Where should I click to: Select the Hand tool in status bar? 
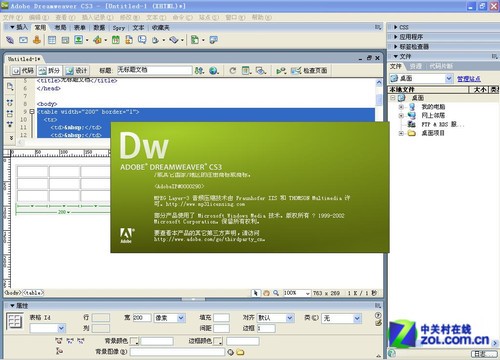(x=266, y=293)
